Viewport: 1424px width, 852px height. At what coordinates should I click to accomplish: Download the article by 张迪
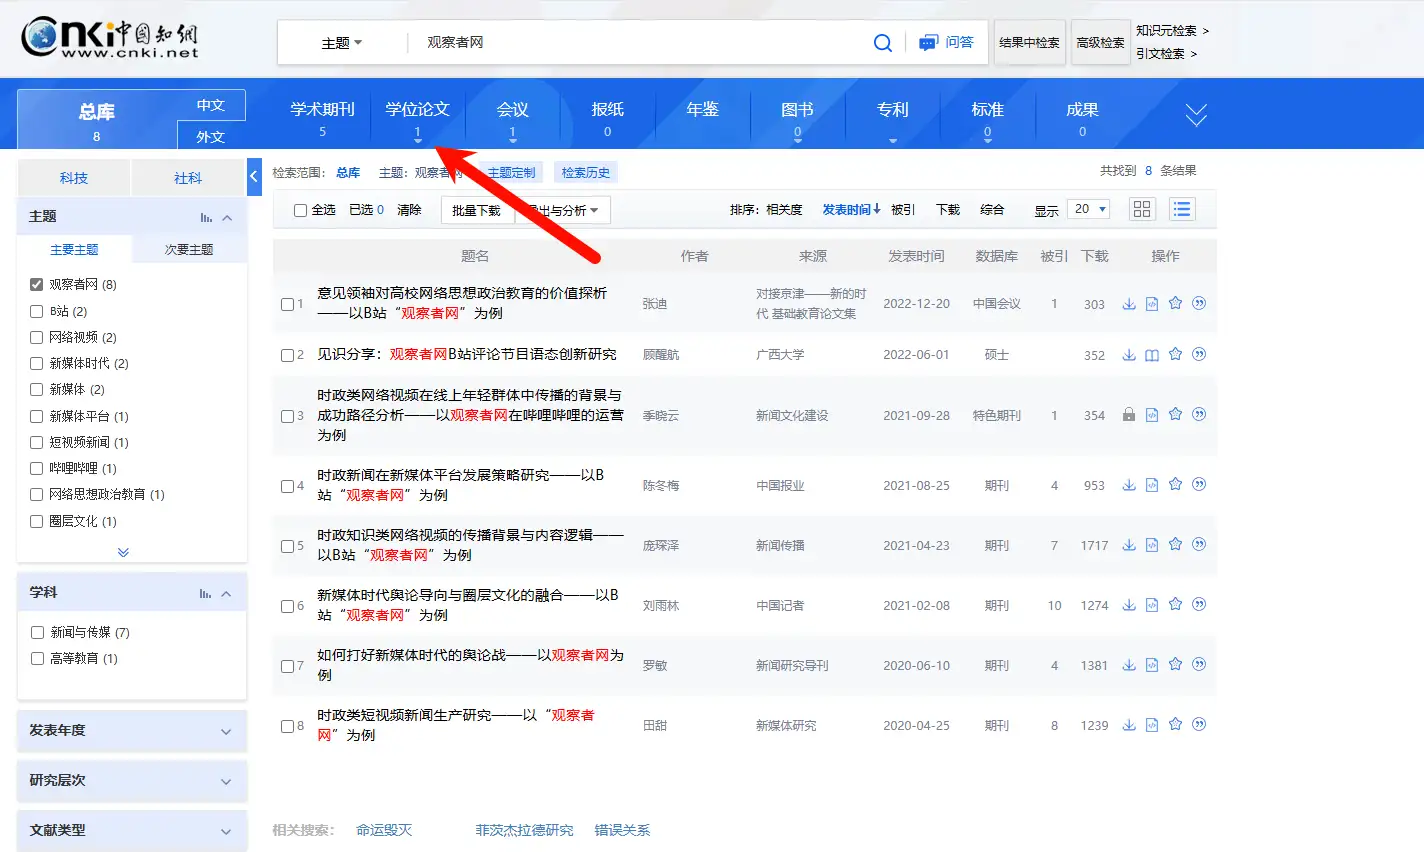[x=1129, y=304]
